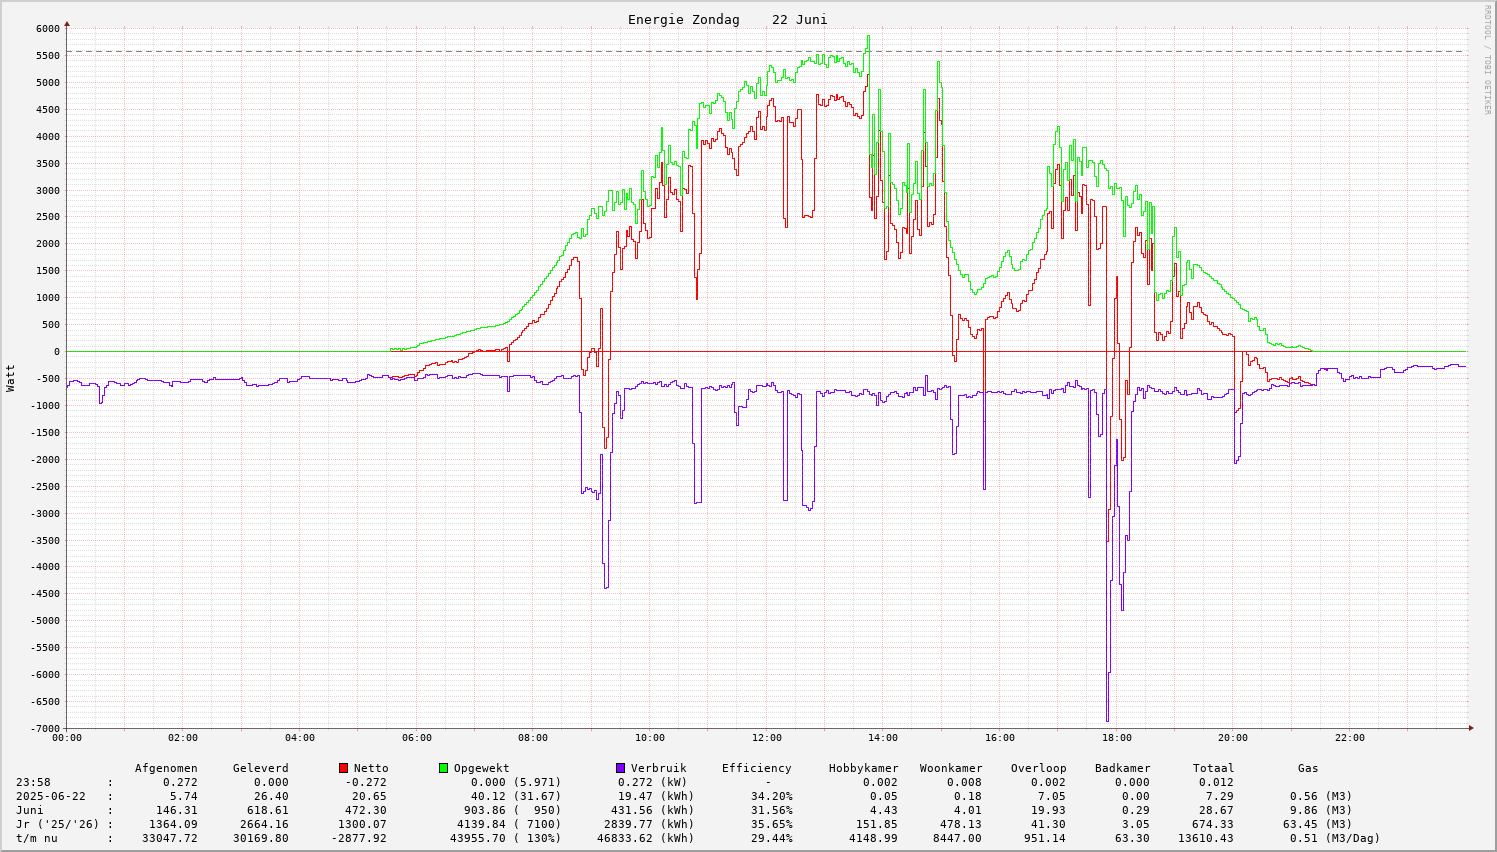Click the Watt y-axis label

pyautogui.click(x=11, y=378)
